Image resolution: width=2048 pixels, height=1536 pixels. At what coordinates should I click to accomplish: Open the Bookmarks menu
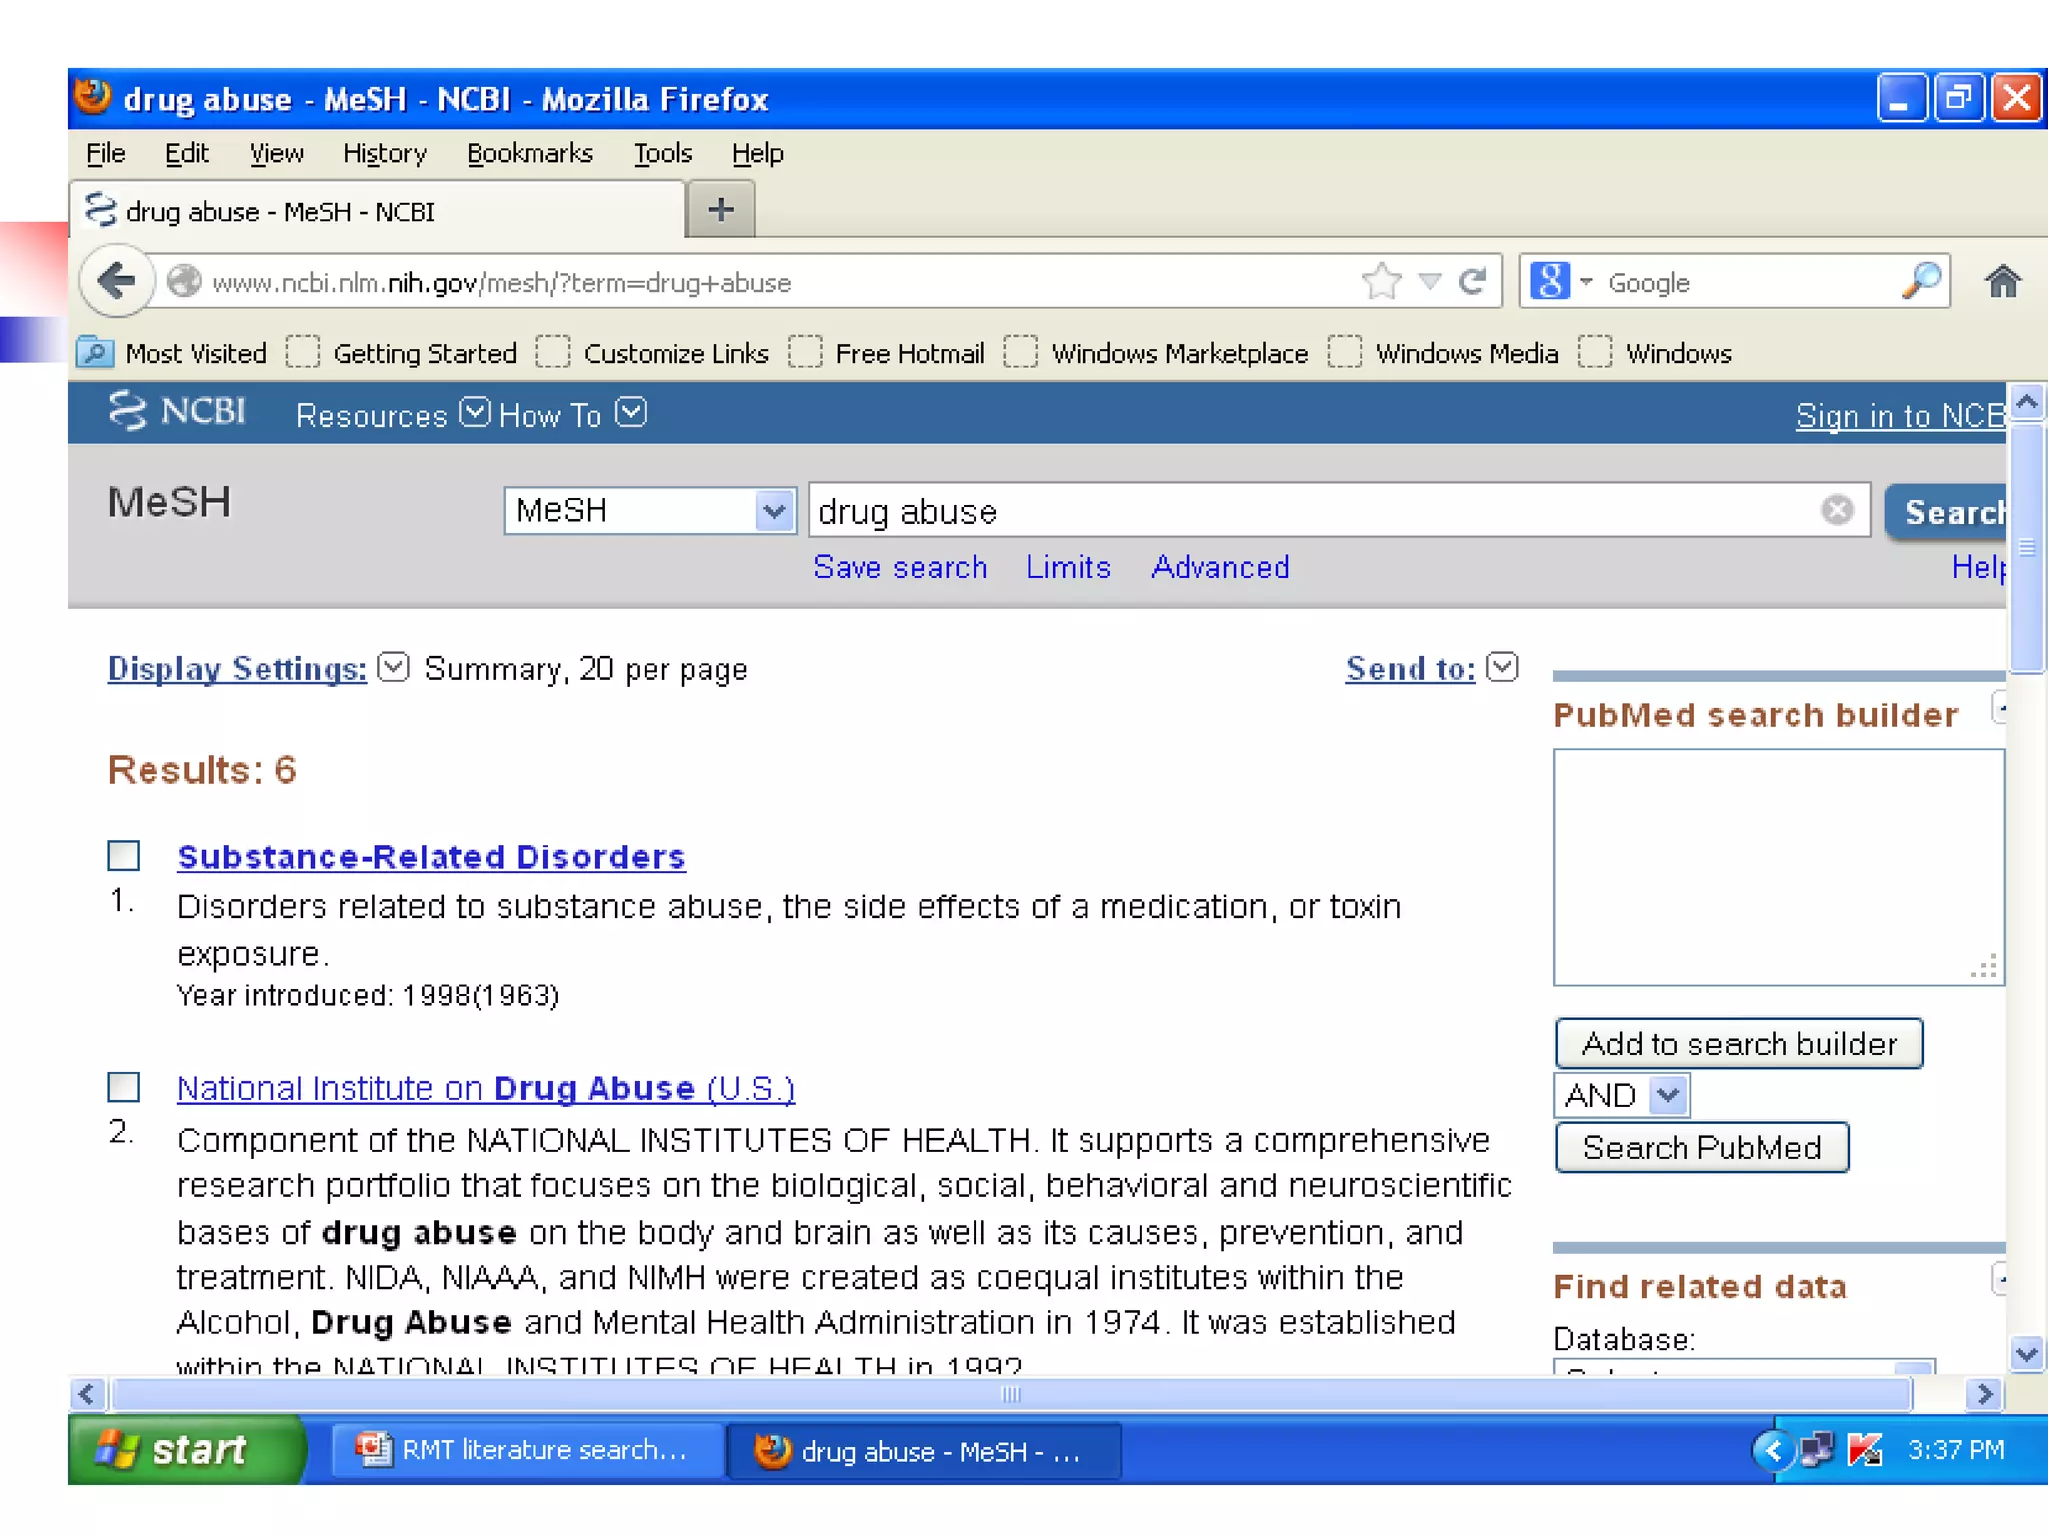(x=529, y=154)
